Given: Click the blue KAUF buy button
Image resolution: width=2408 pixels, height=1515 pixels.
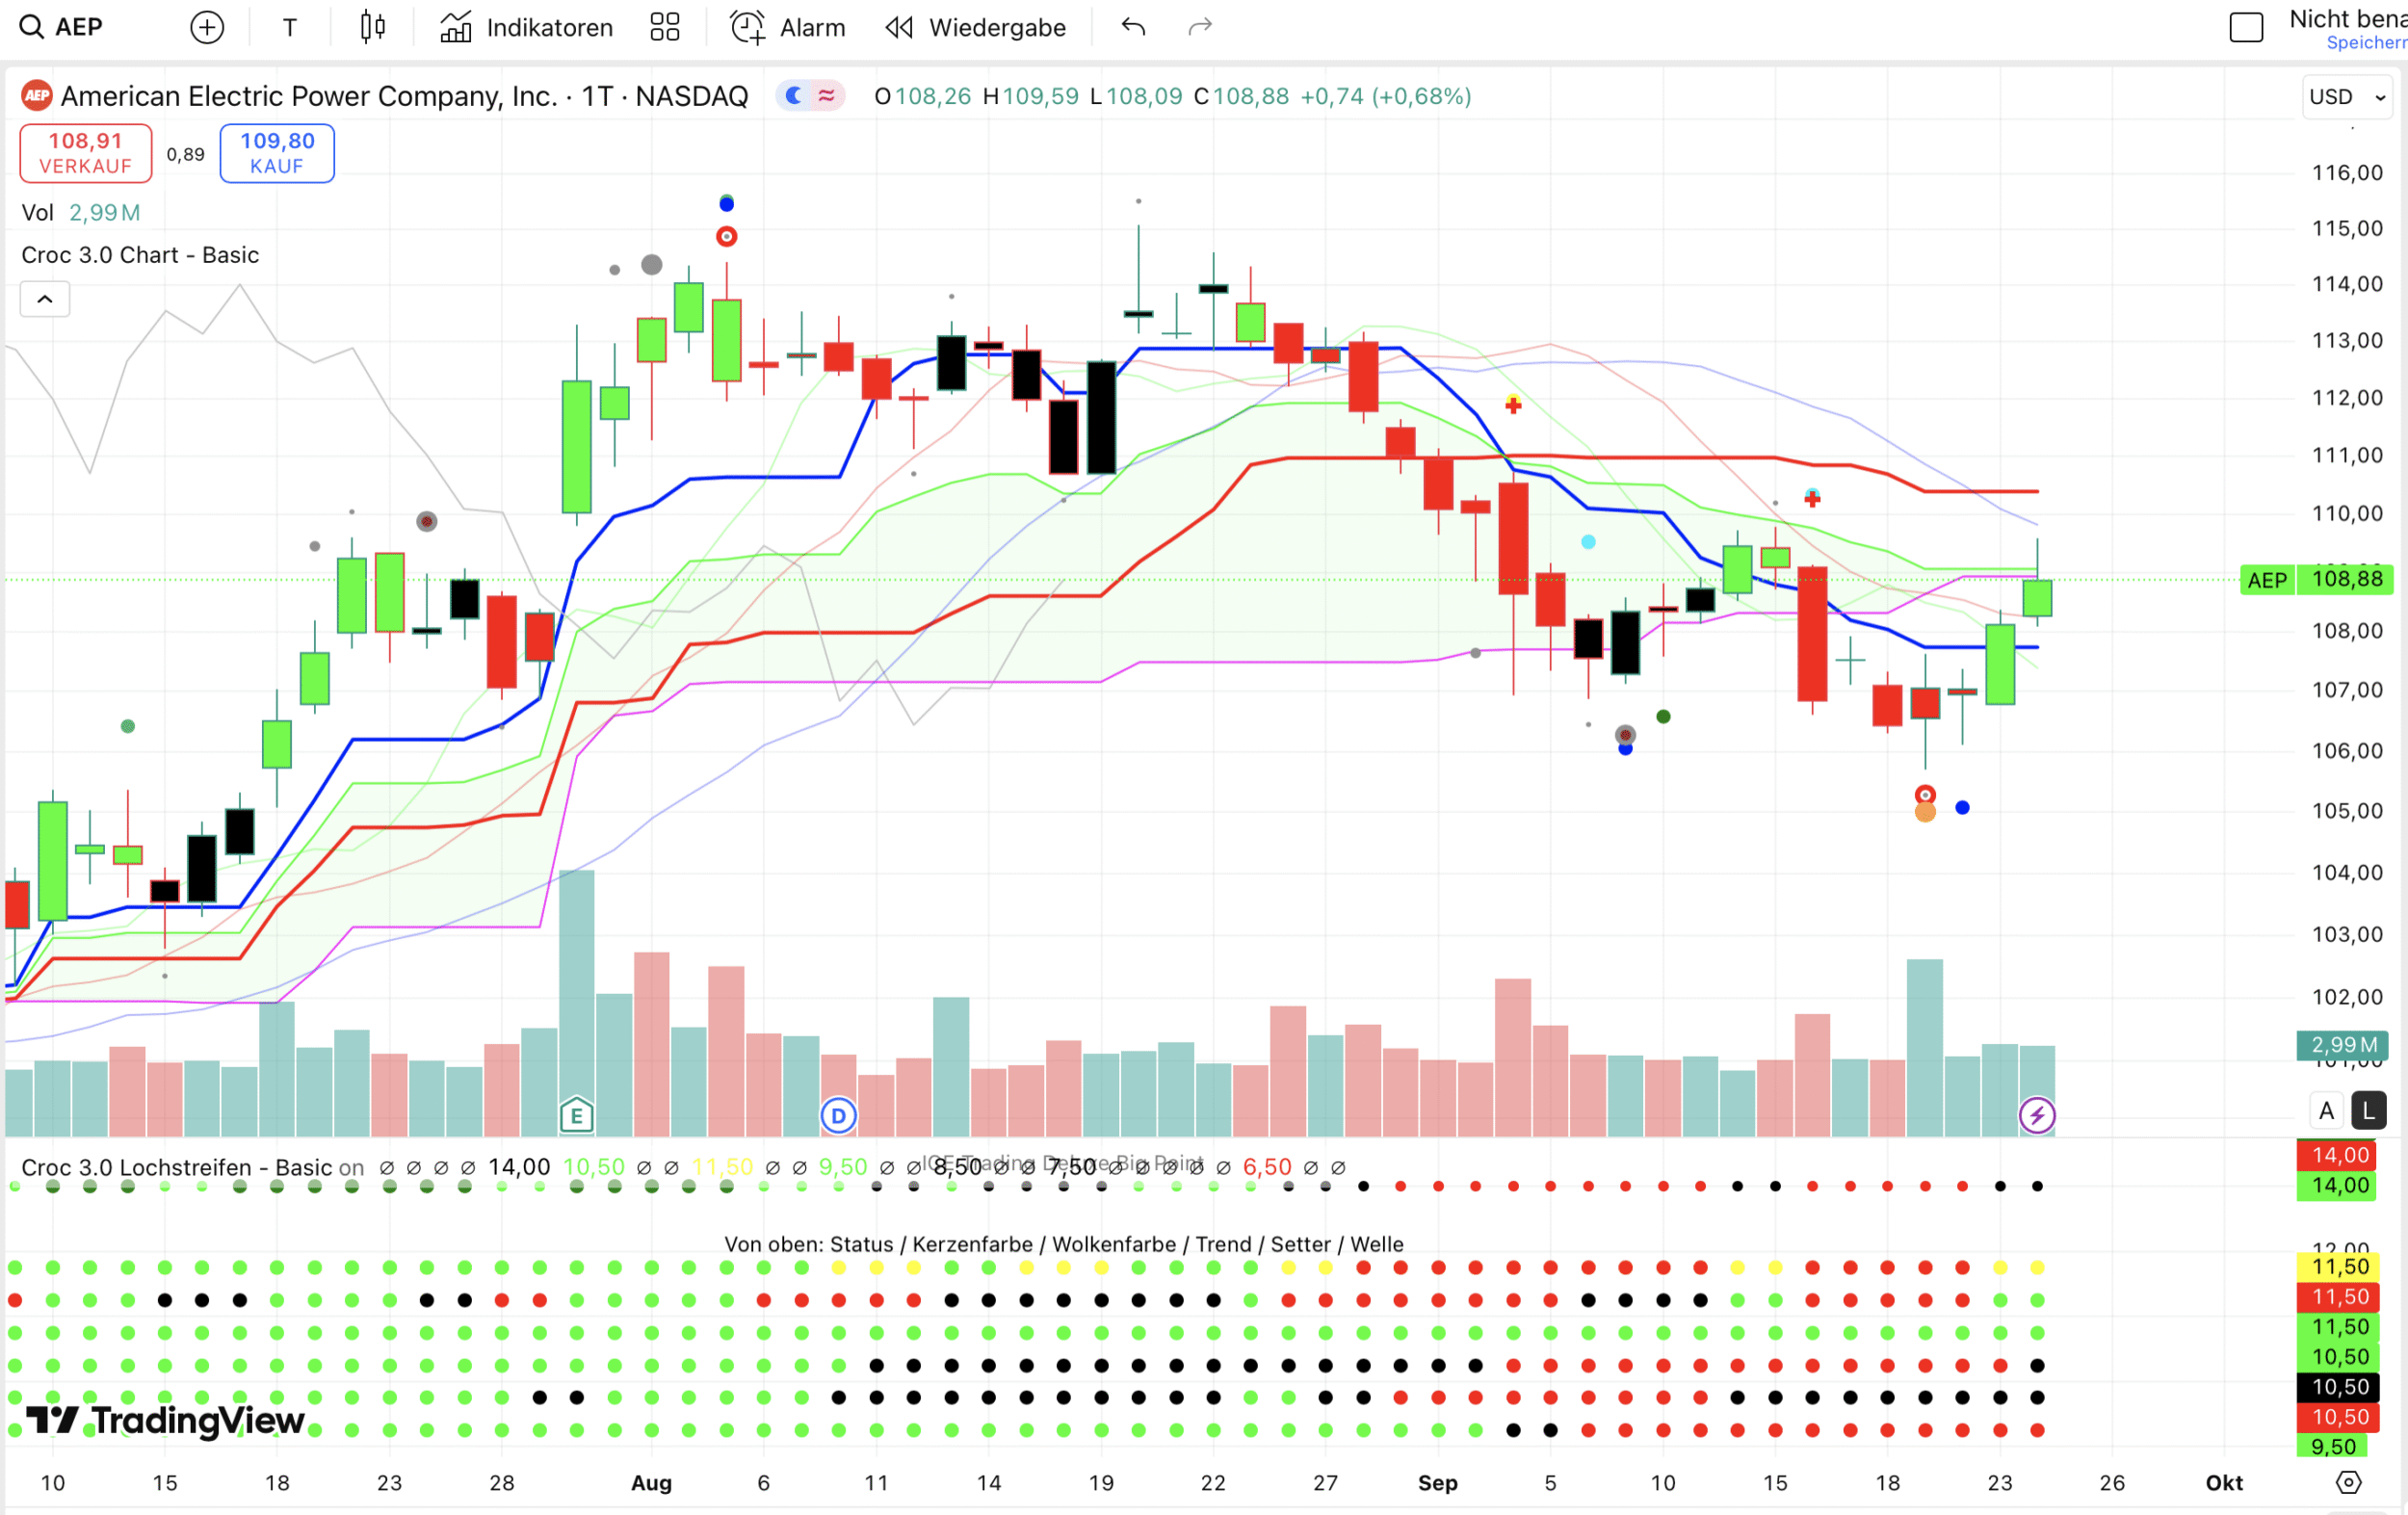Looking at the screenshot, I should tap(277, 153).
